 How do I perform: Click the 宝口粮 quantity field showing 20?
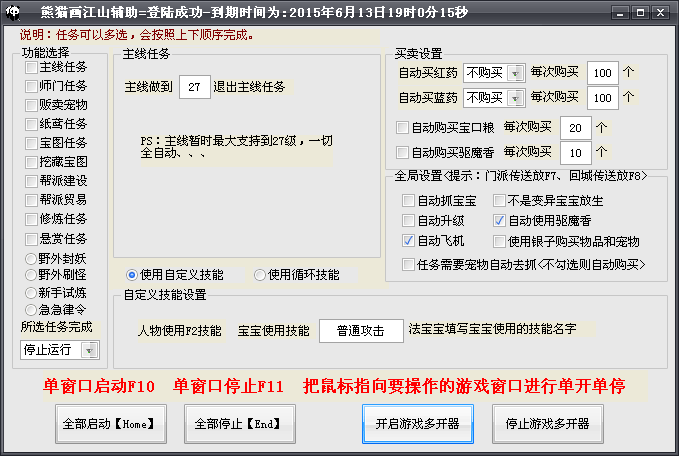tap(576, 128)
